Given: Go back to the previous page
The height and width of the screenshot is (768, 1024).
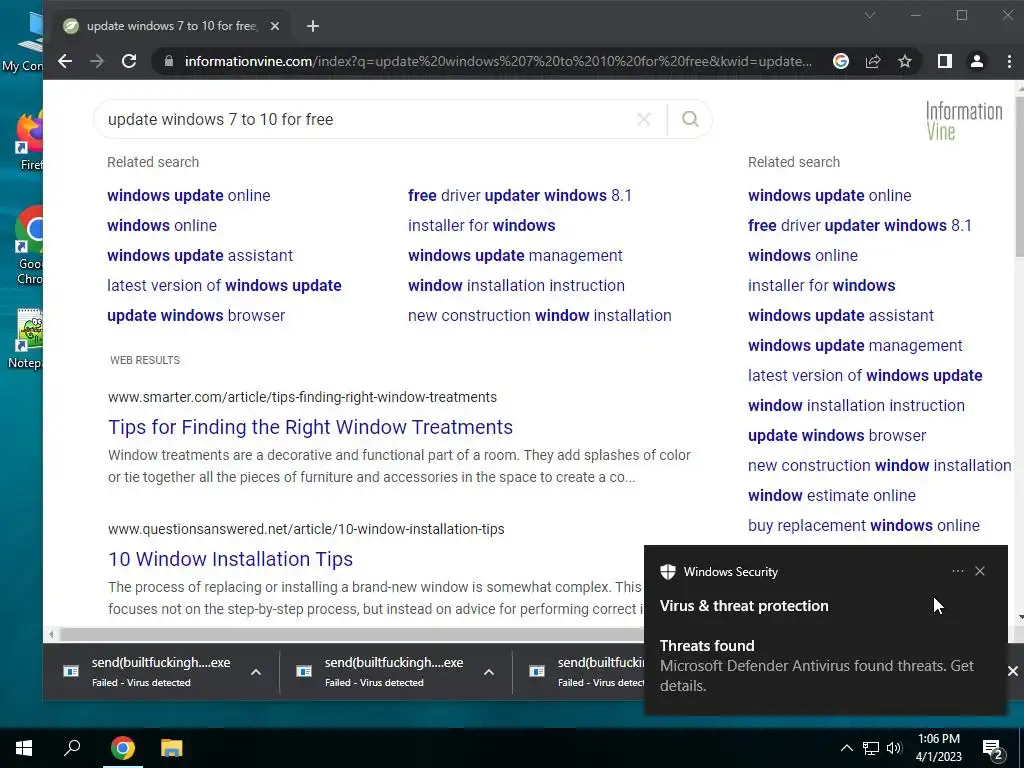Looking at the screenshot, I should [65, 61].
